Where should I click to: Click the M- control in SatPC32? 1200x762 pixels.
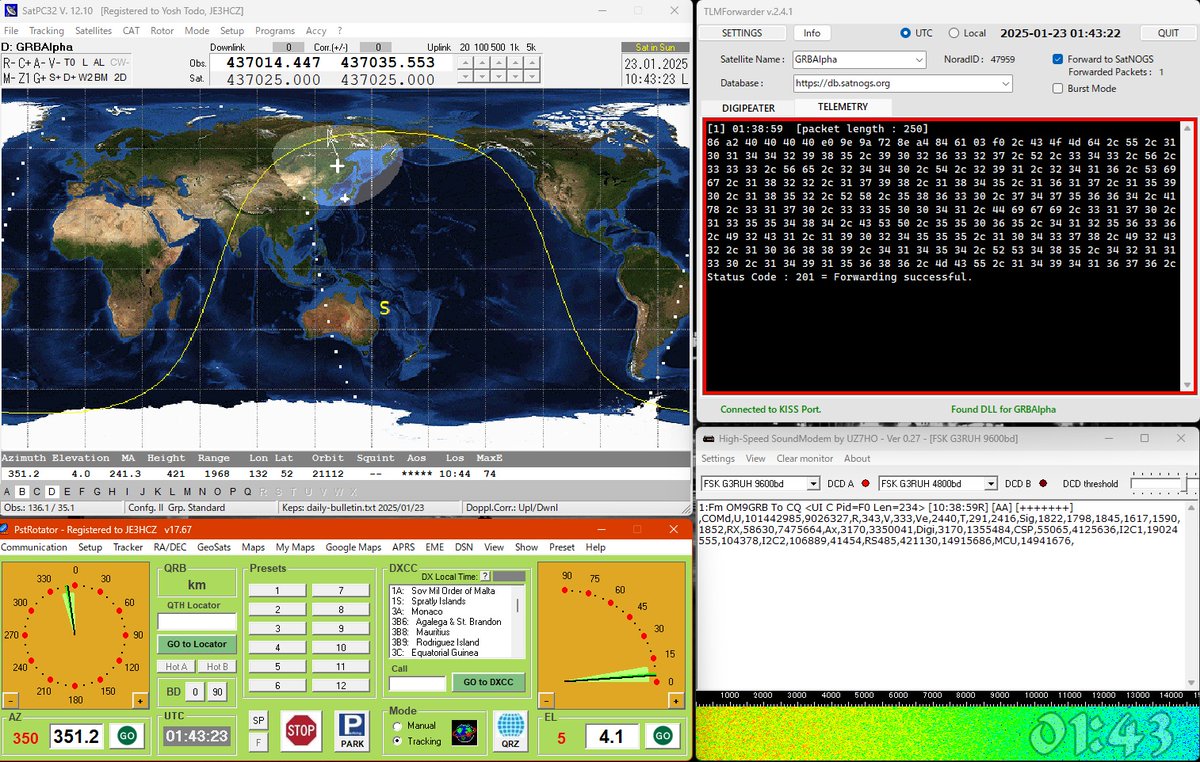pos(8,78)
